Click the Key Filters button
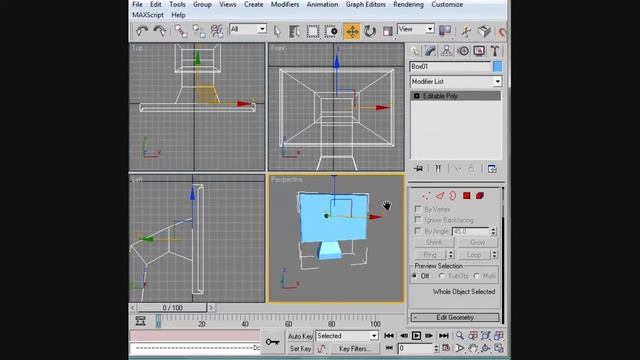This screenshot has width=640, height=360. (354, 349)
